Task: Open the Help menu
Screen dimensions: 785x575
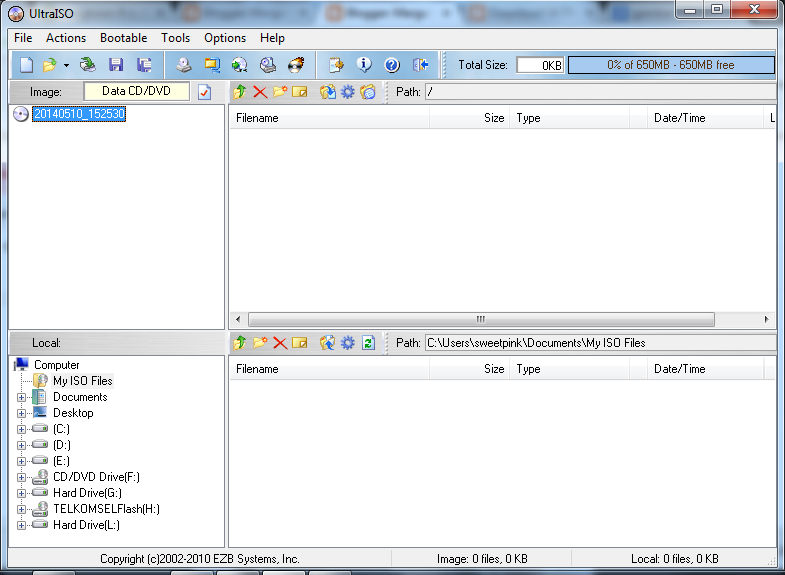Action: click(x=272, y=38)
